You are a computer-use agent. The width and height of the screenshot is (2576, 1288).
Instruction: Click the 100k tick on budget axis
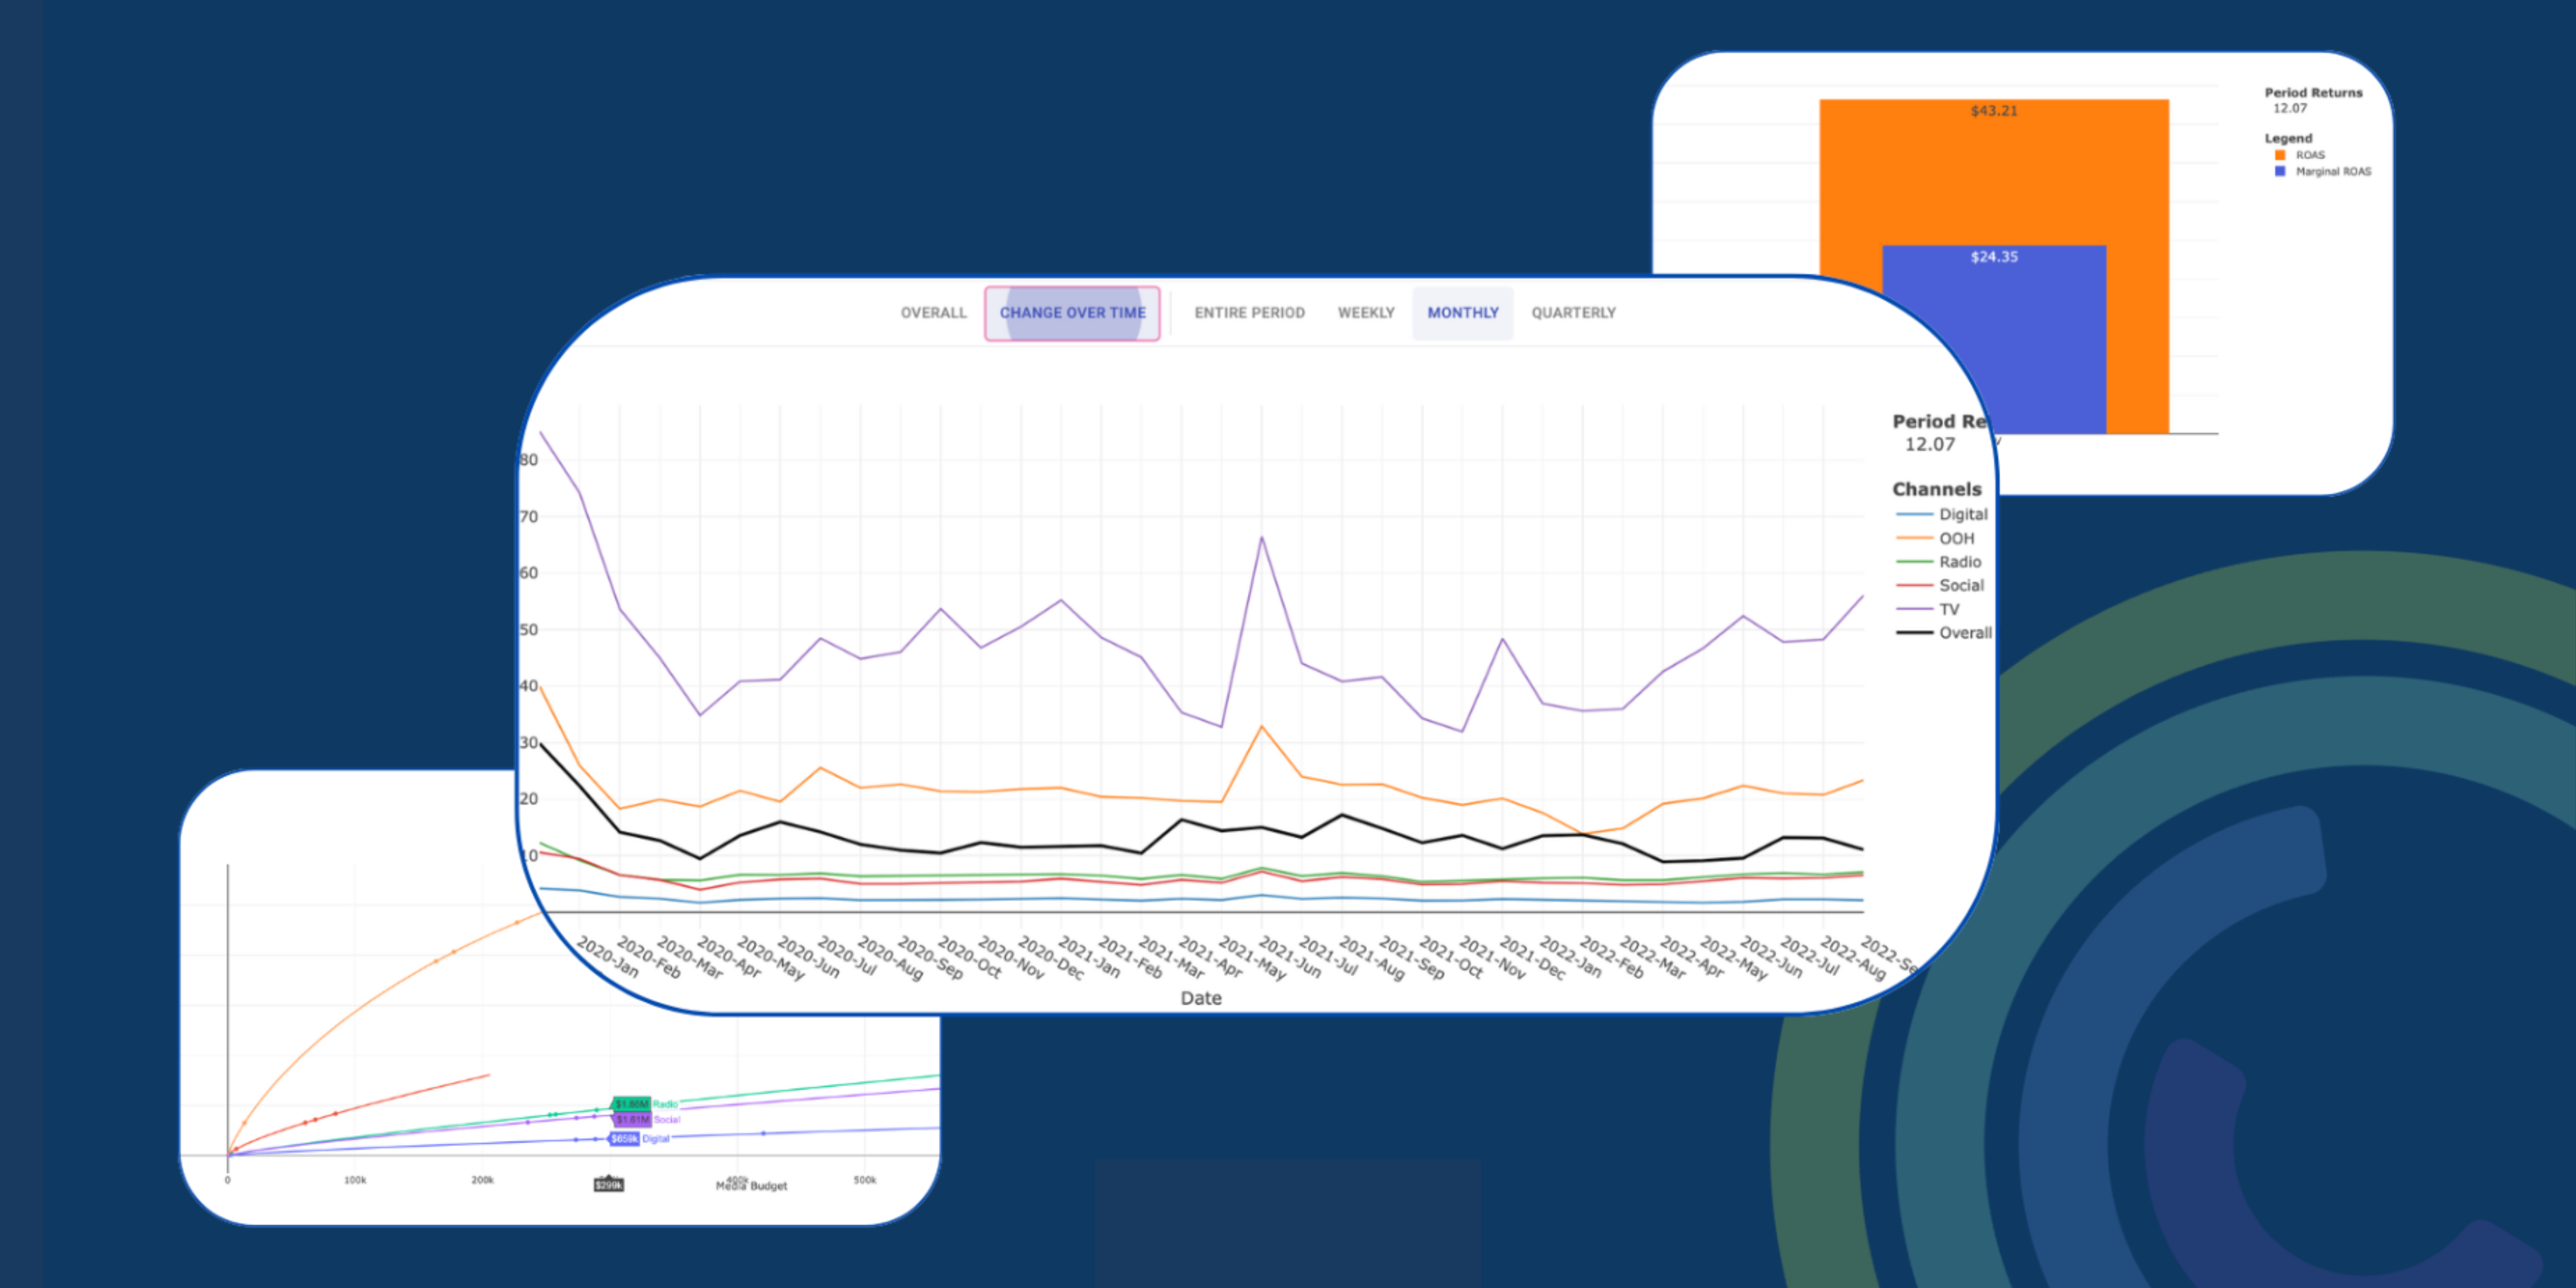355,1180
